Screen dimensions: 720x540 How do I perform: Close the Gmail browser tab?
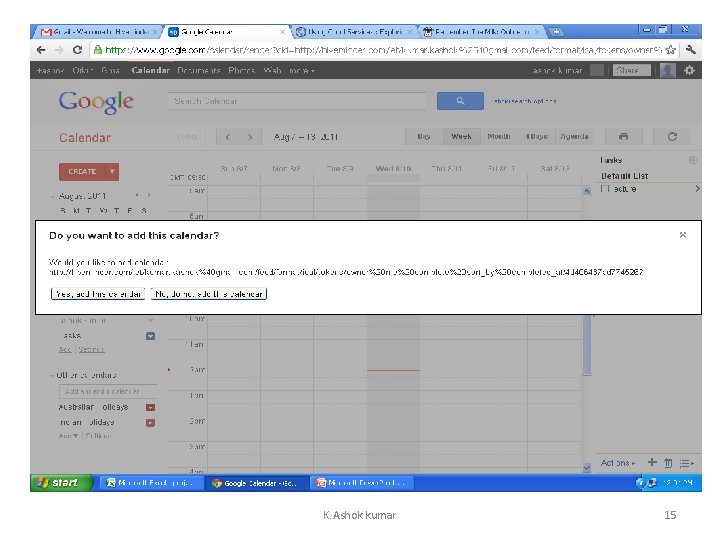tap(155, 32)
